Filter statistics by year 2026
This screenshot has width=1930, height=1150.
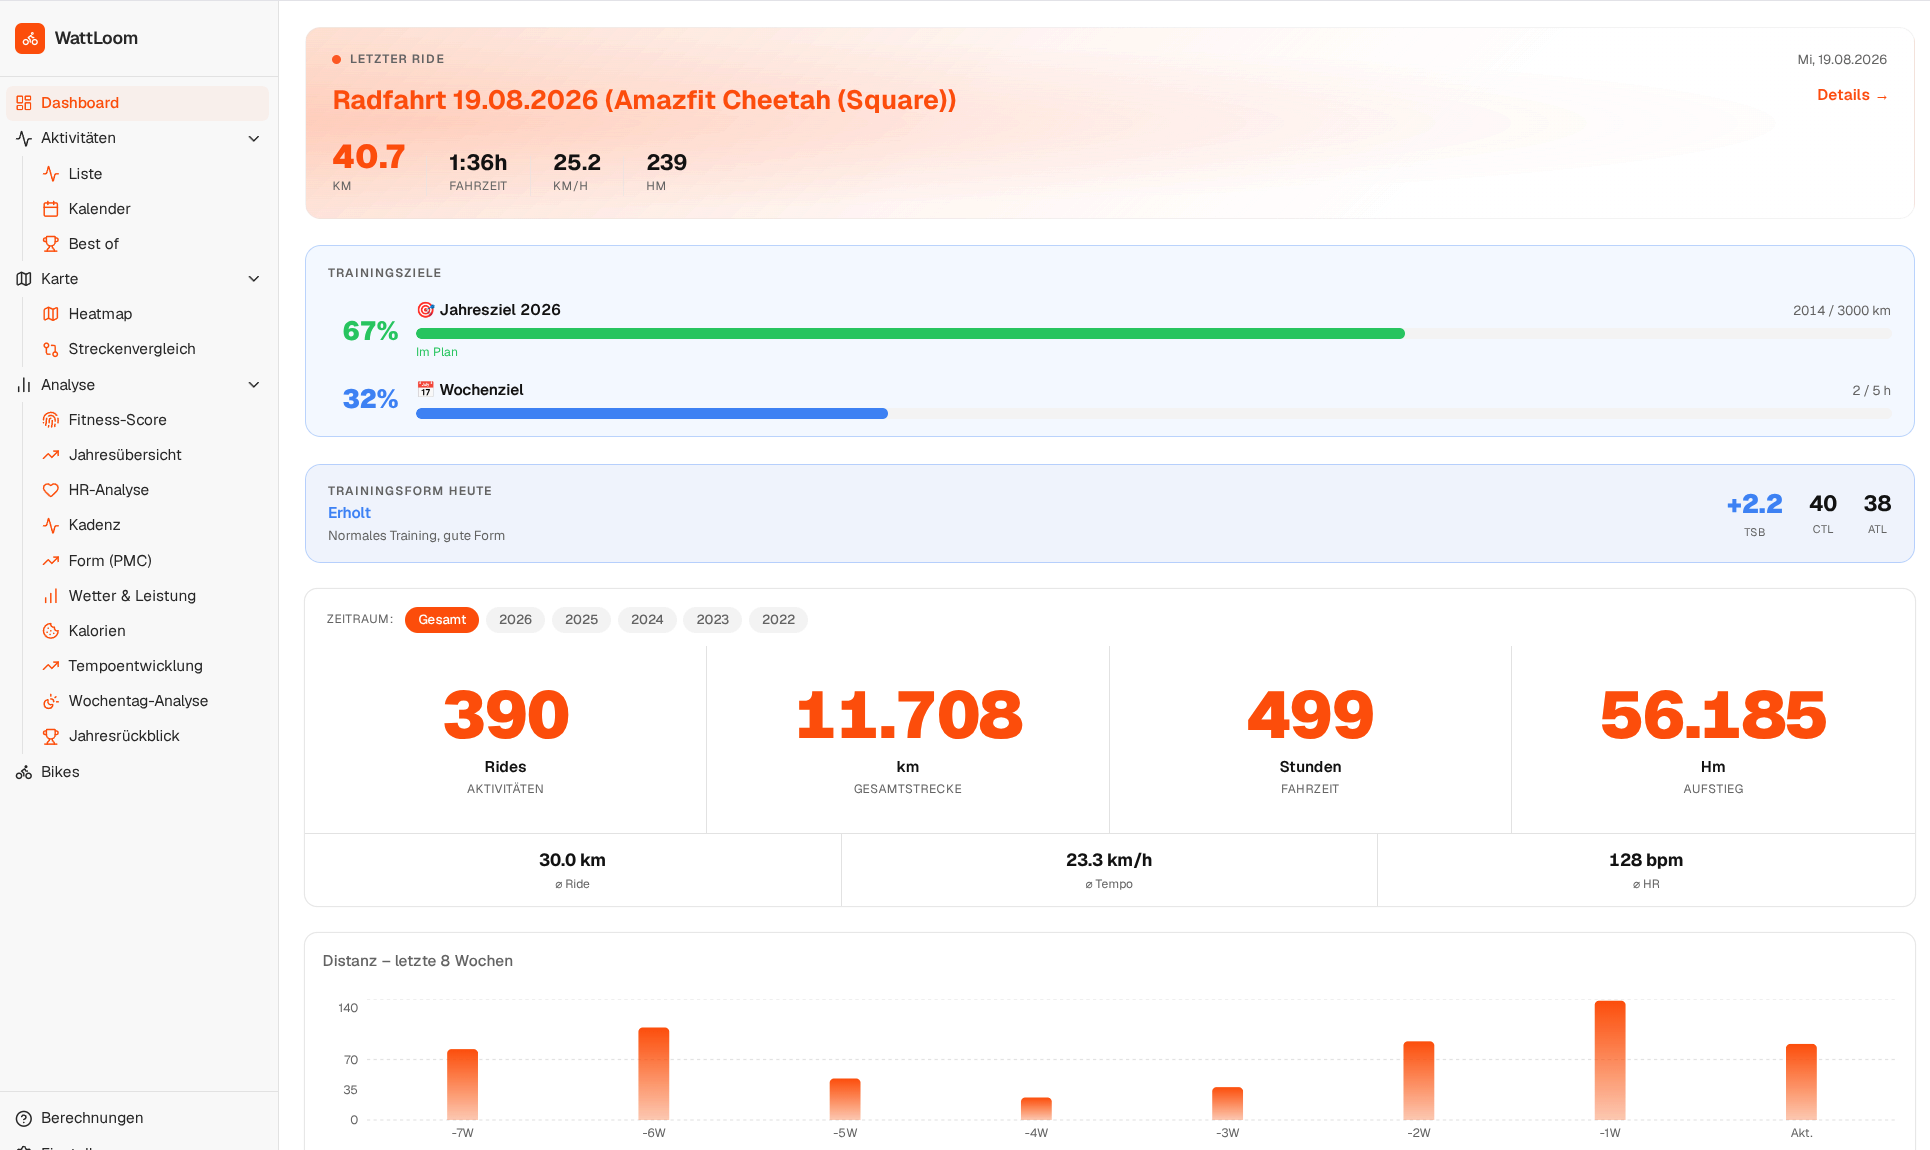click(x=515, y=620)
